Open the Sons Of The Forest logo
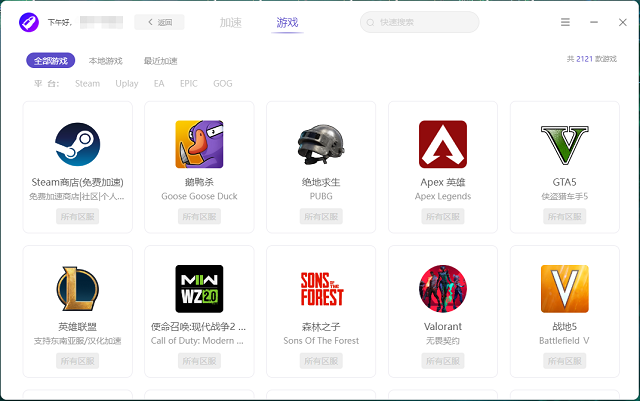 coord(322,289)
